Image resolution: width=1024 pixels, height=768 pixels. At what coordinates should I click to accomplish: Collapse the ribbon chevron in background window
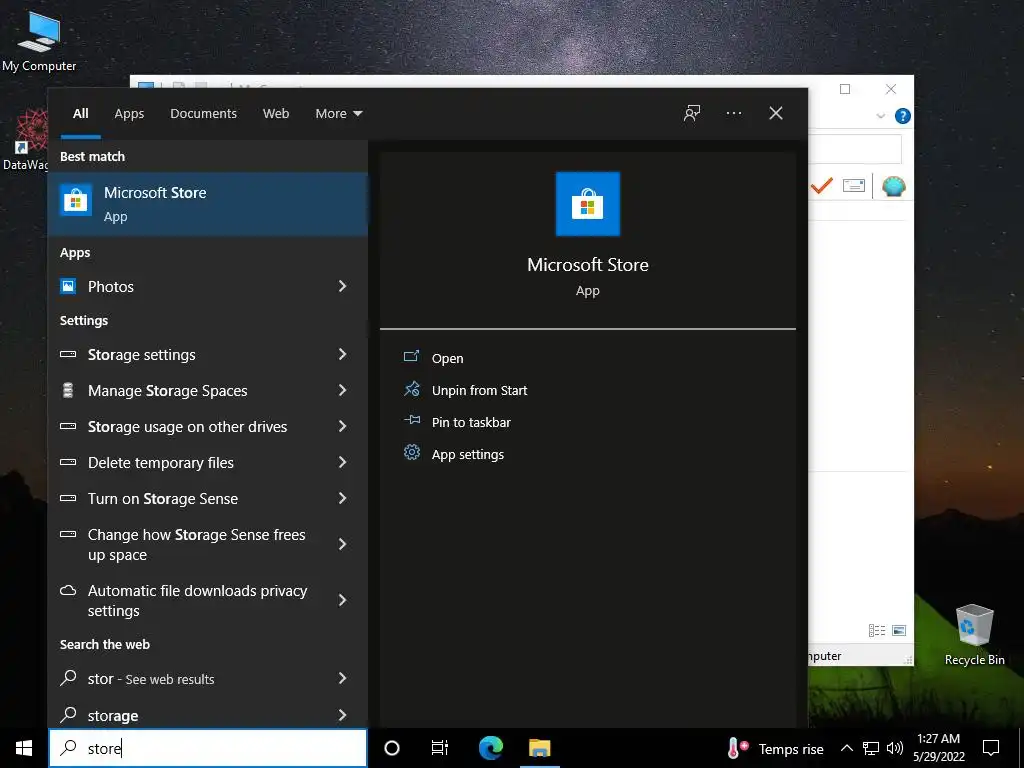880,116
